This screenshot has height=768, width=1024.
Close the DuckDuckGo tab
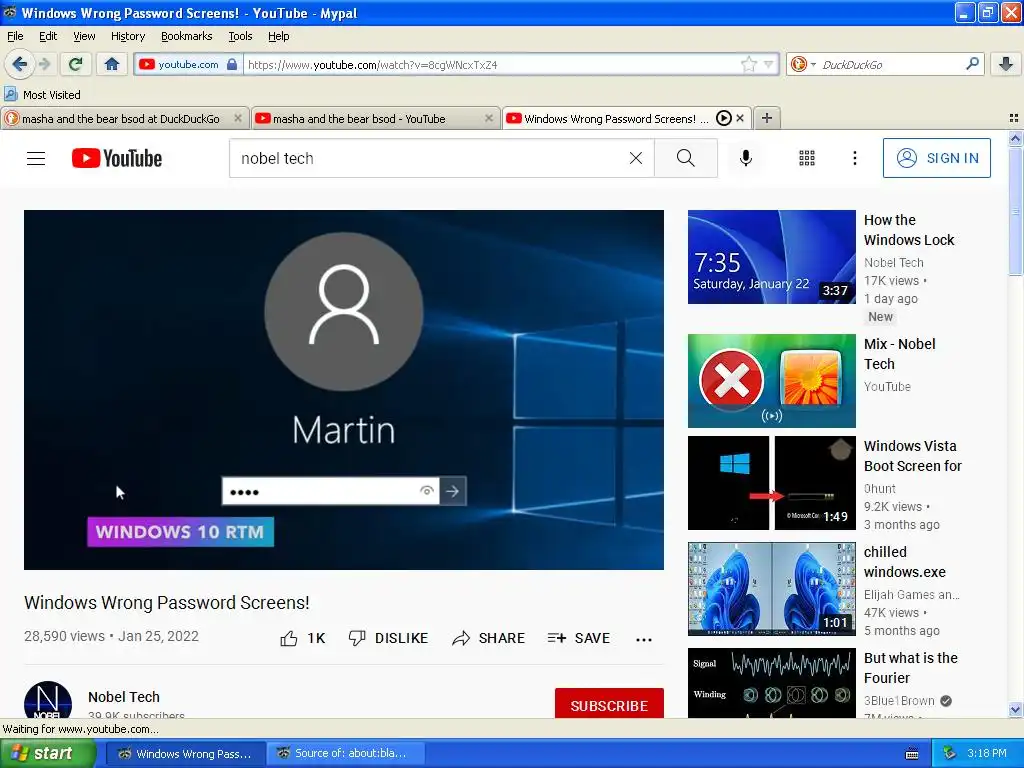tap(238, 118)
